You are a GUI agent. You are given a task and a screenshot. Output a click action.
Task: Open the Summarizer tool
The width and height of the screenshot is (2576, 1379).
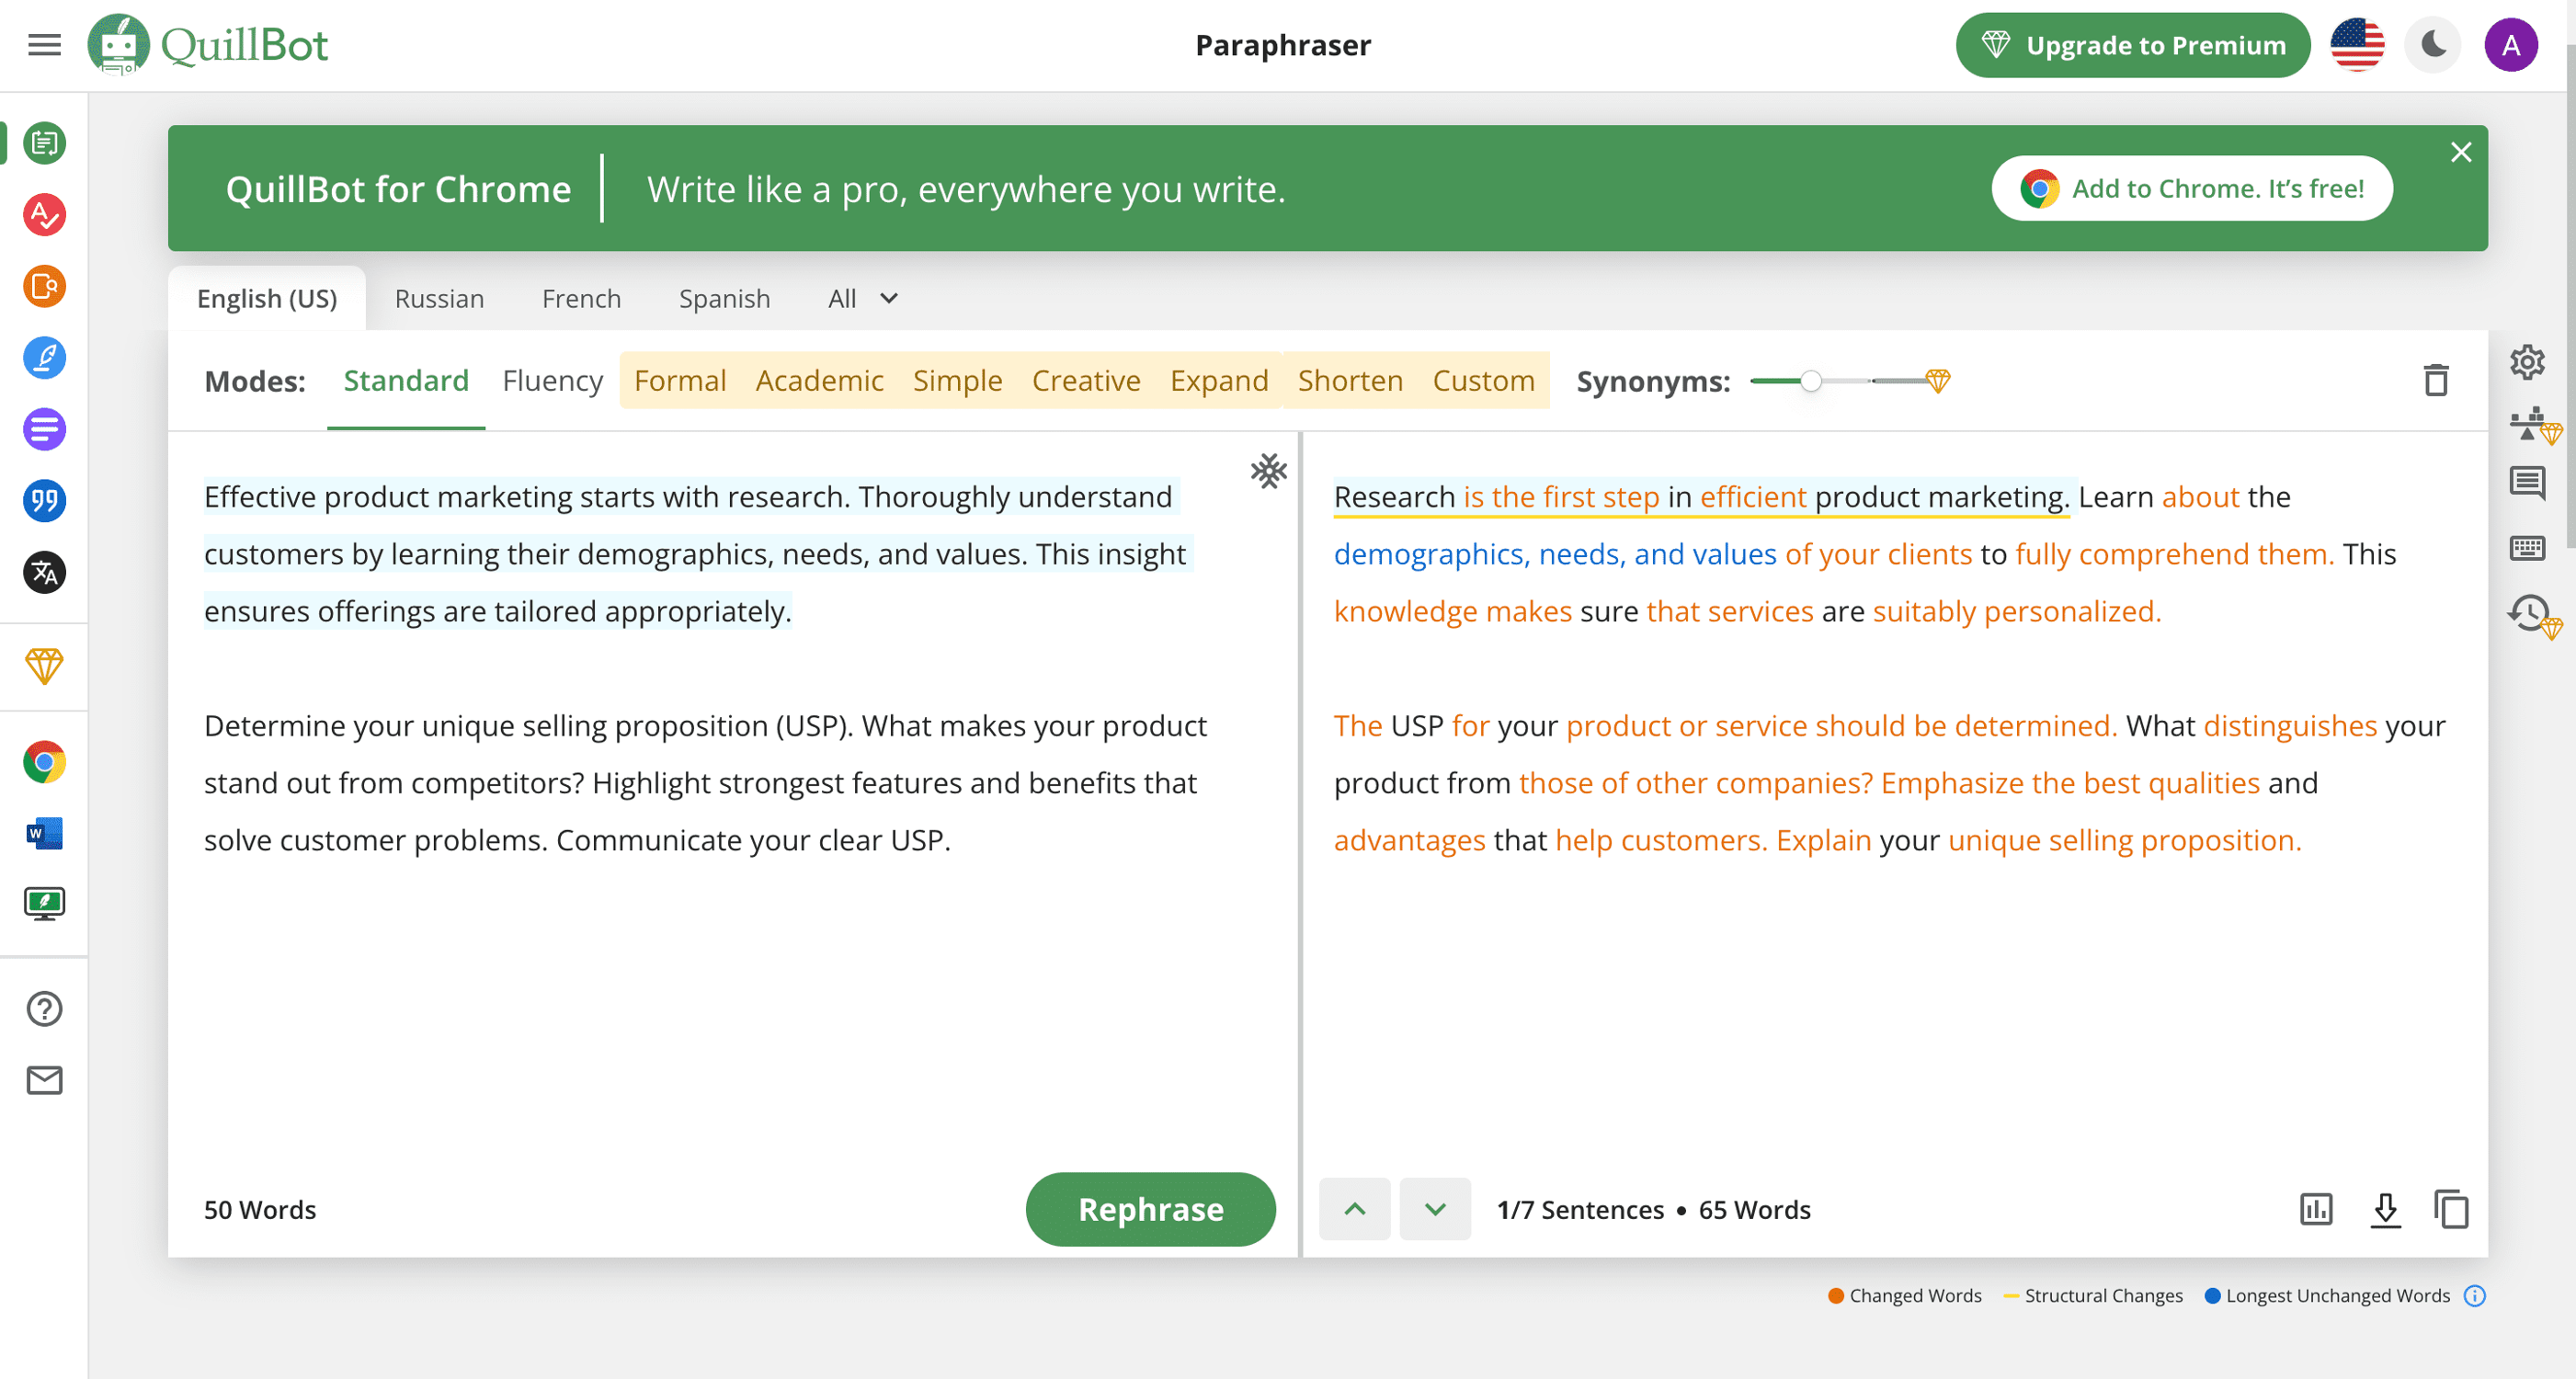43,429
